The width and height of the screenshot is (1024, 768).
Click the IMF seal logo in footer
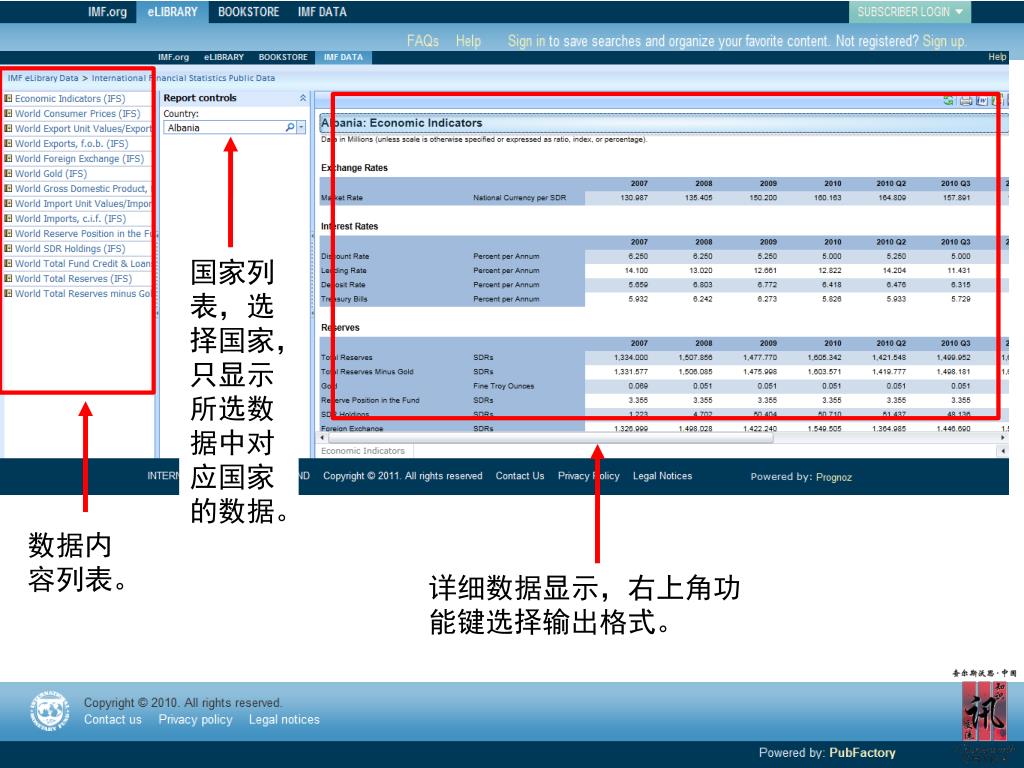tap(50, 711)
